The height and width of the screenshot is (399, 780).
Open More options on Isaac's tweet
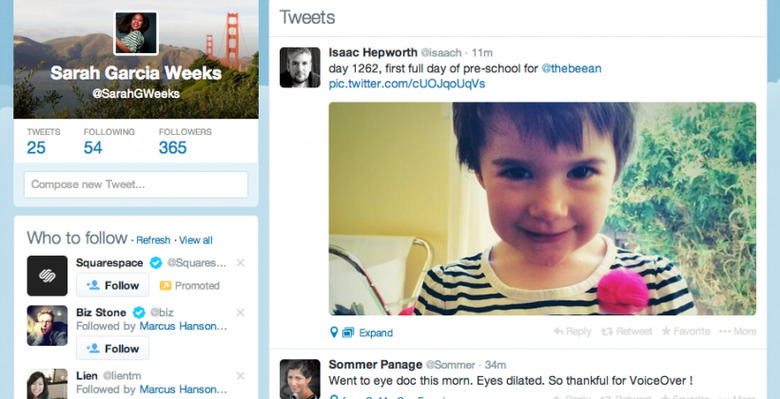click(738, 331)
